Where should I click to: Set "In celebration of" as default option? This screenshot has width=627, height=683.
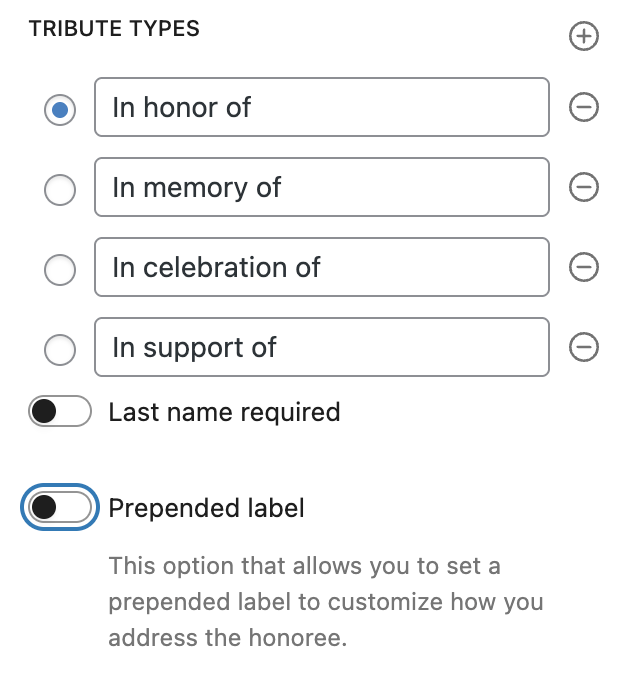[x=60, y=269]
